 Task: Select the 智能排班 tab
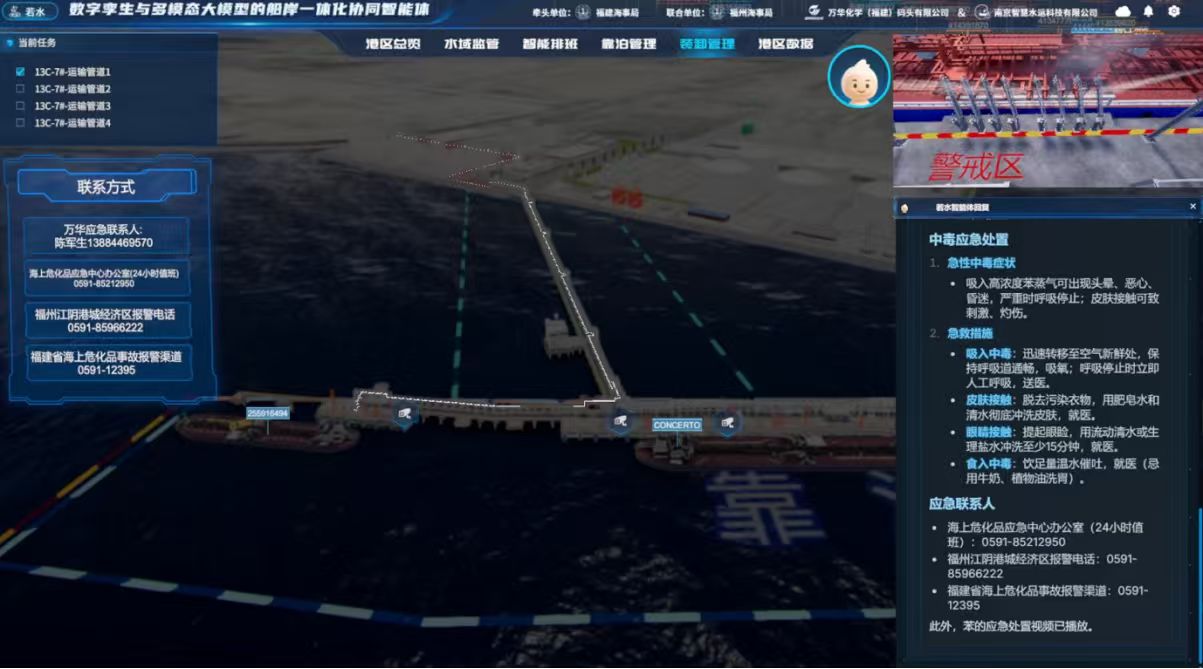(x=549, y=44)
